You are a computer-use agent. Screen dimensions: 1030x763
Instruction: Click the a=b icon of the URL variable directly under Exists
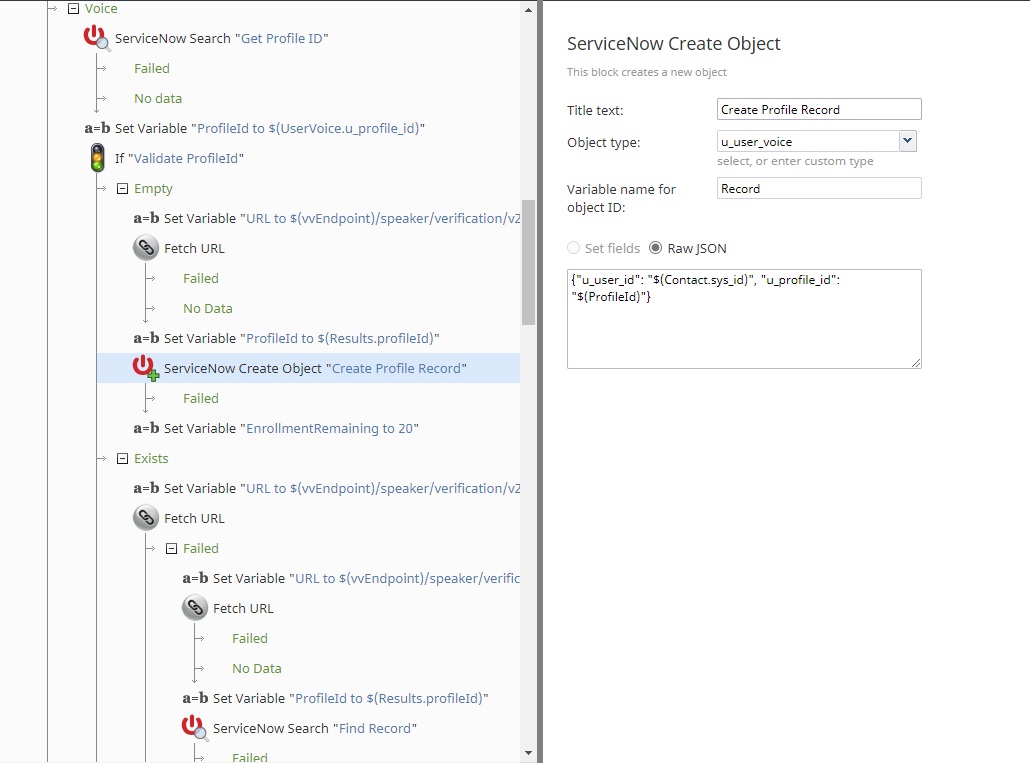point(146,488)
